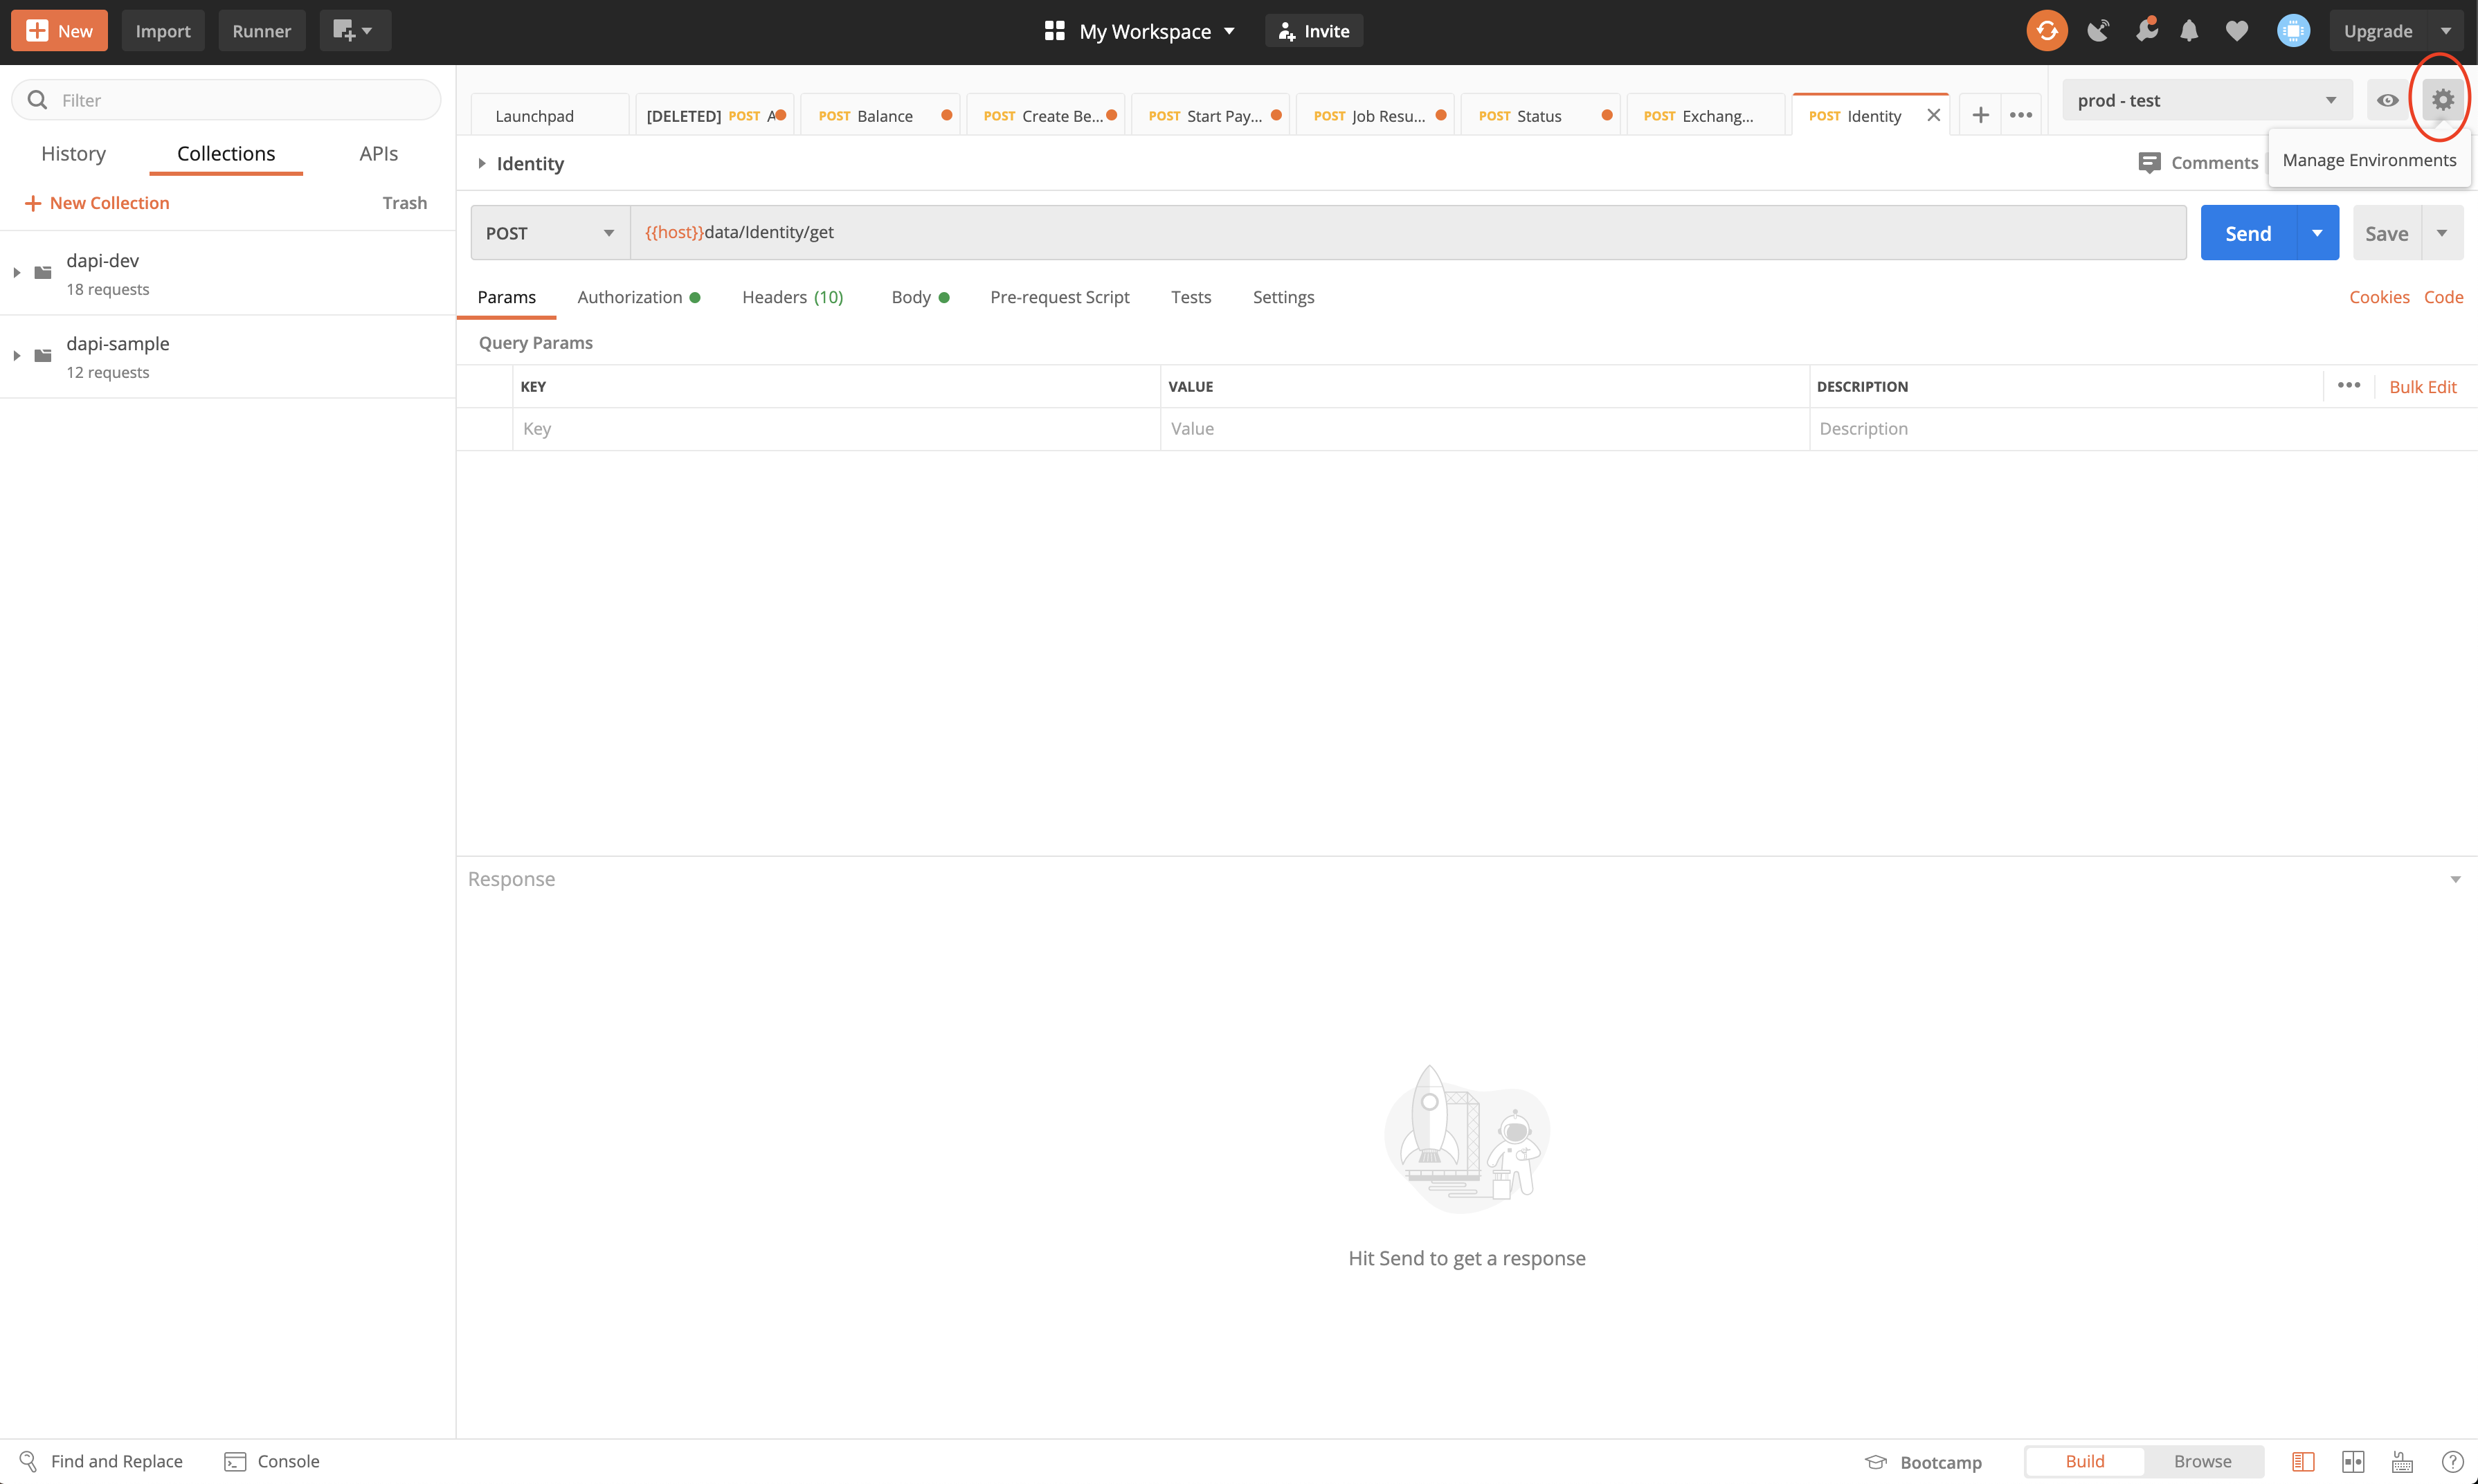The width and height of the screenshot is (2478, 1484).
Task: Click the sync status icon
Action: 2046,31
